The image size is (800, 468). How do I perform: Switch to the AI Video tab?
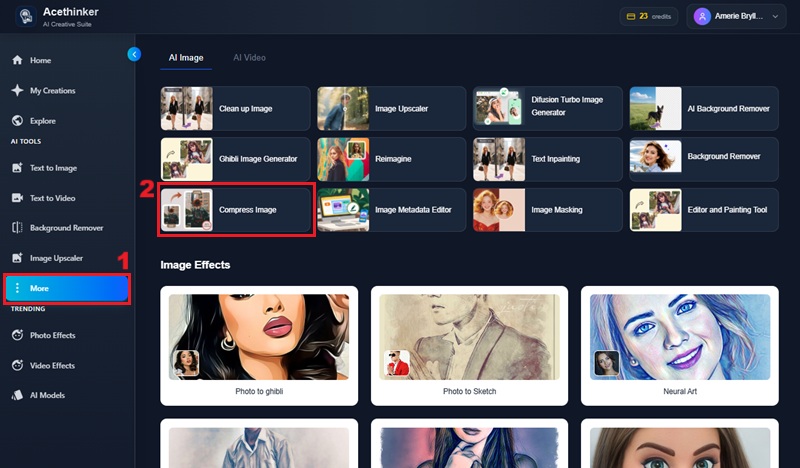tap(249, 58)
